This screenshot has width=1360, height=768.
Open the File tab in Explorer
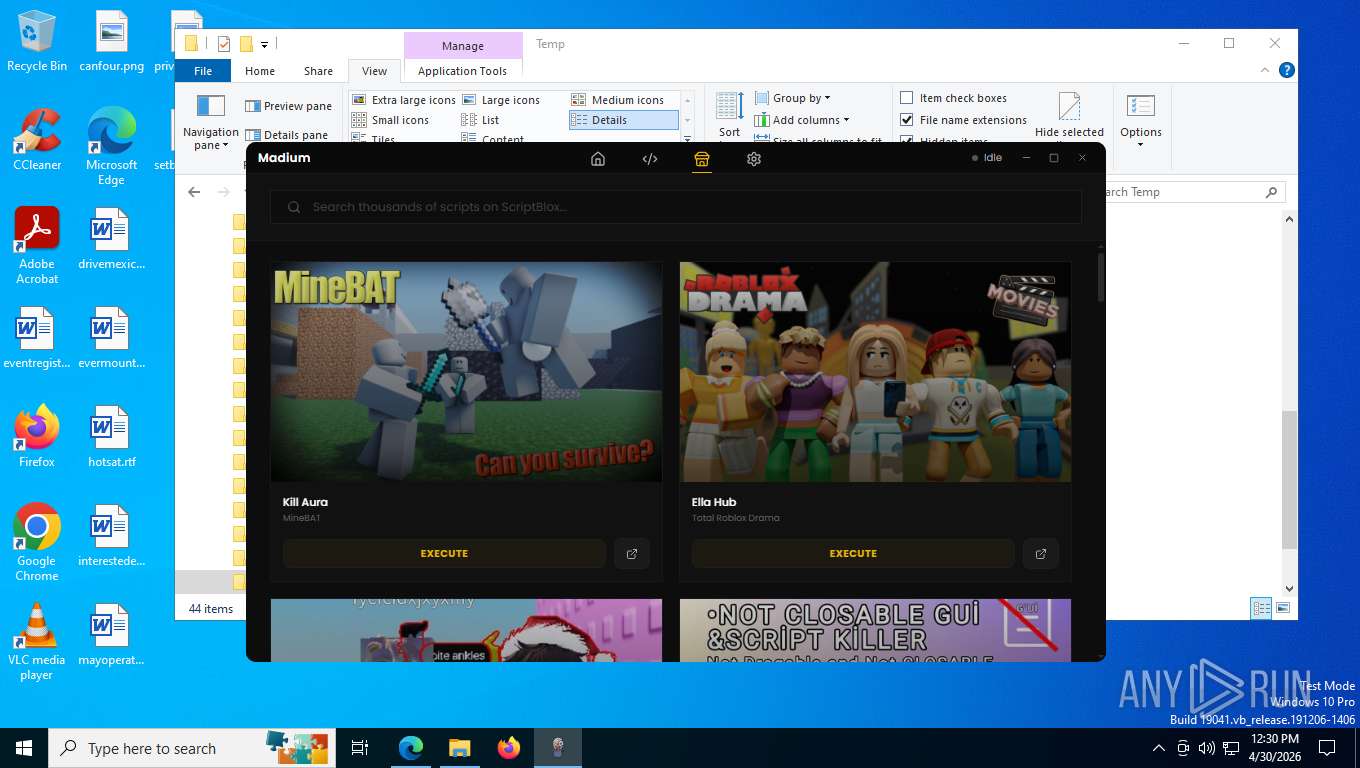(203, 71)
